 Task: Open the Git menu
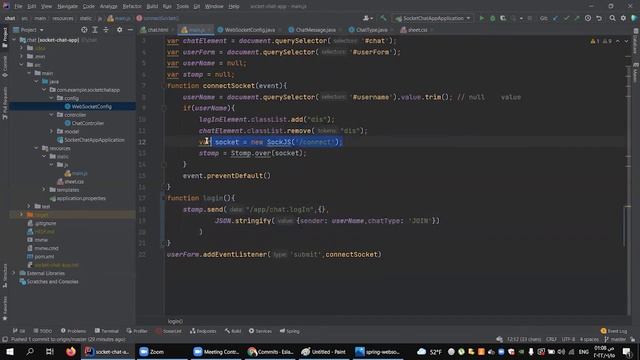click(x=197, y=6)
